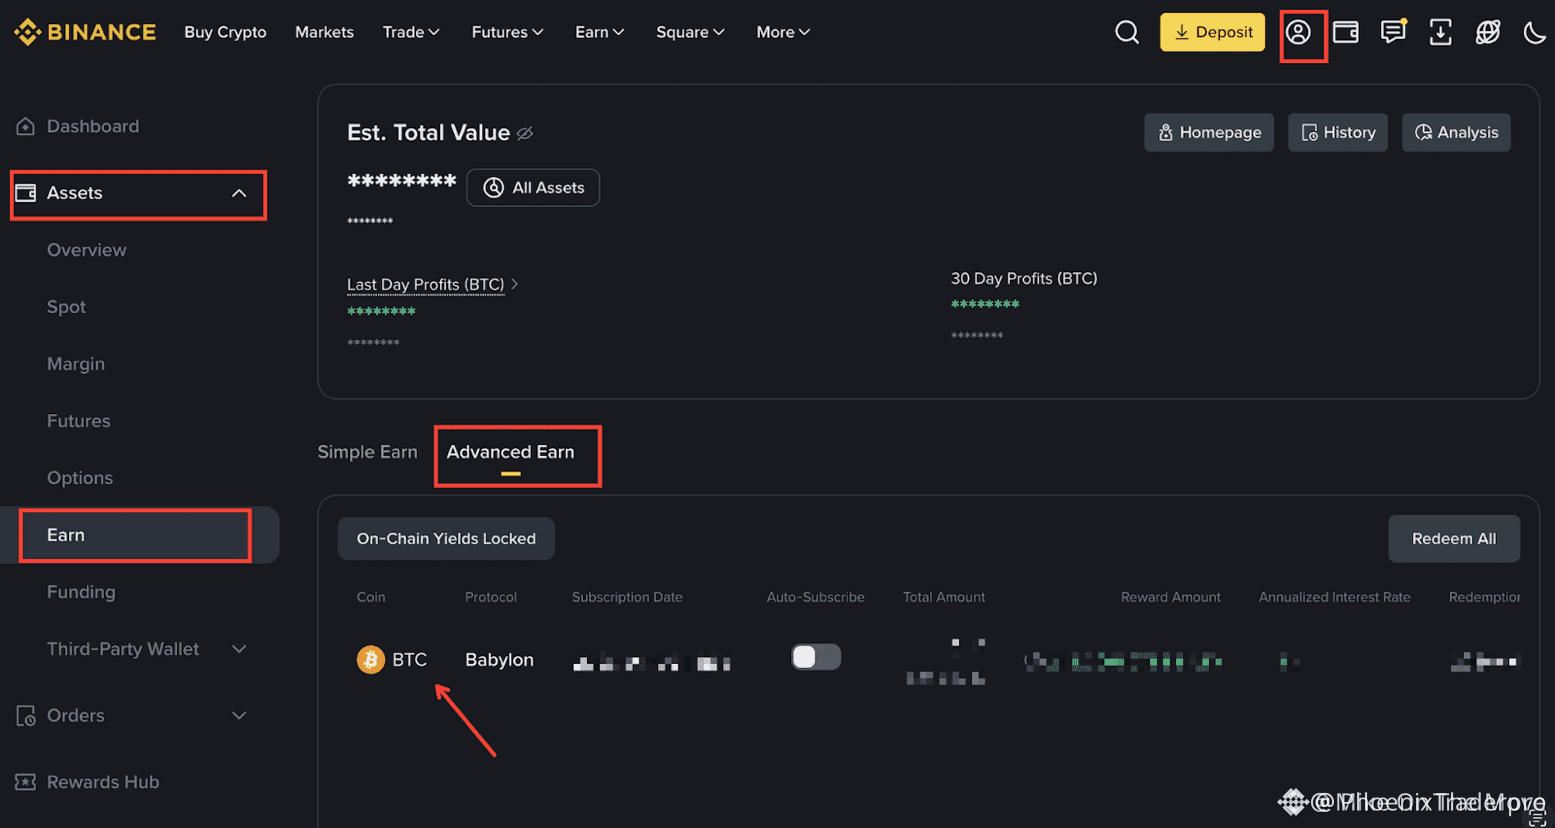Collapse the Assets section chevron
Image resolution: width=1555 pixels, height=828 pixels.
[239, 193]
